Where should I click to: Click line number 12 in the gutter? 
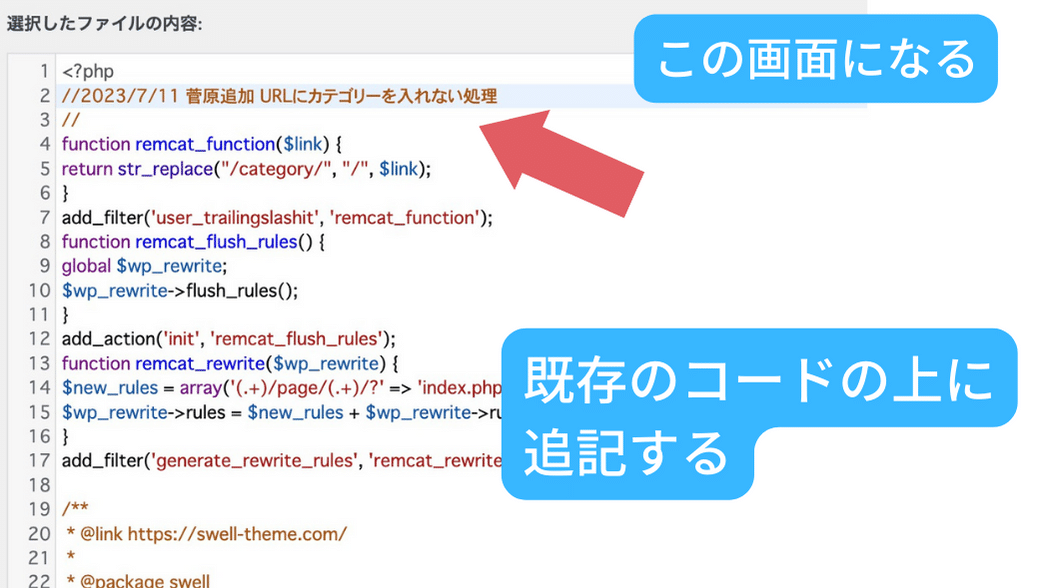(39, 339)
